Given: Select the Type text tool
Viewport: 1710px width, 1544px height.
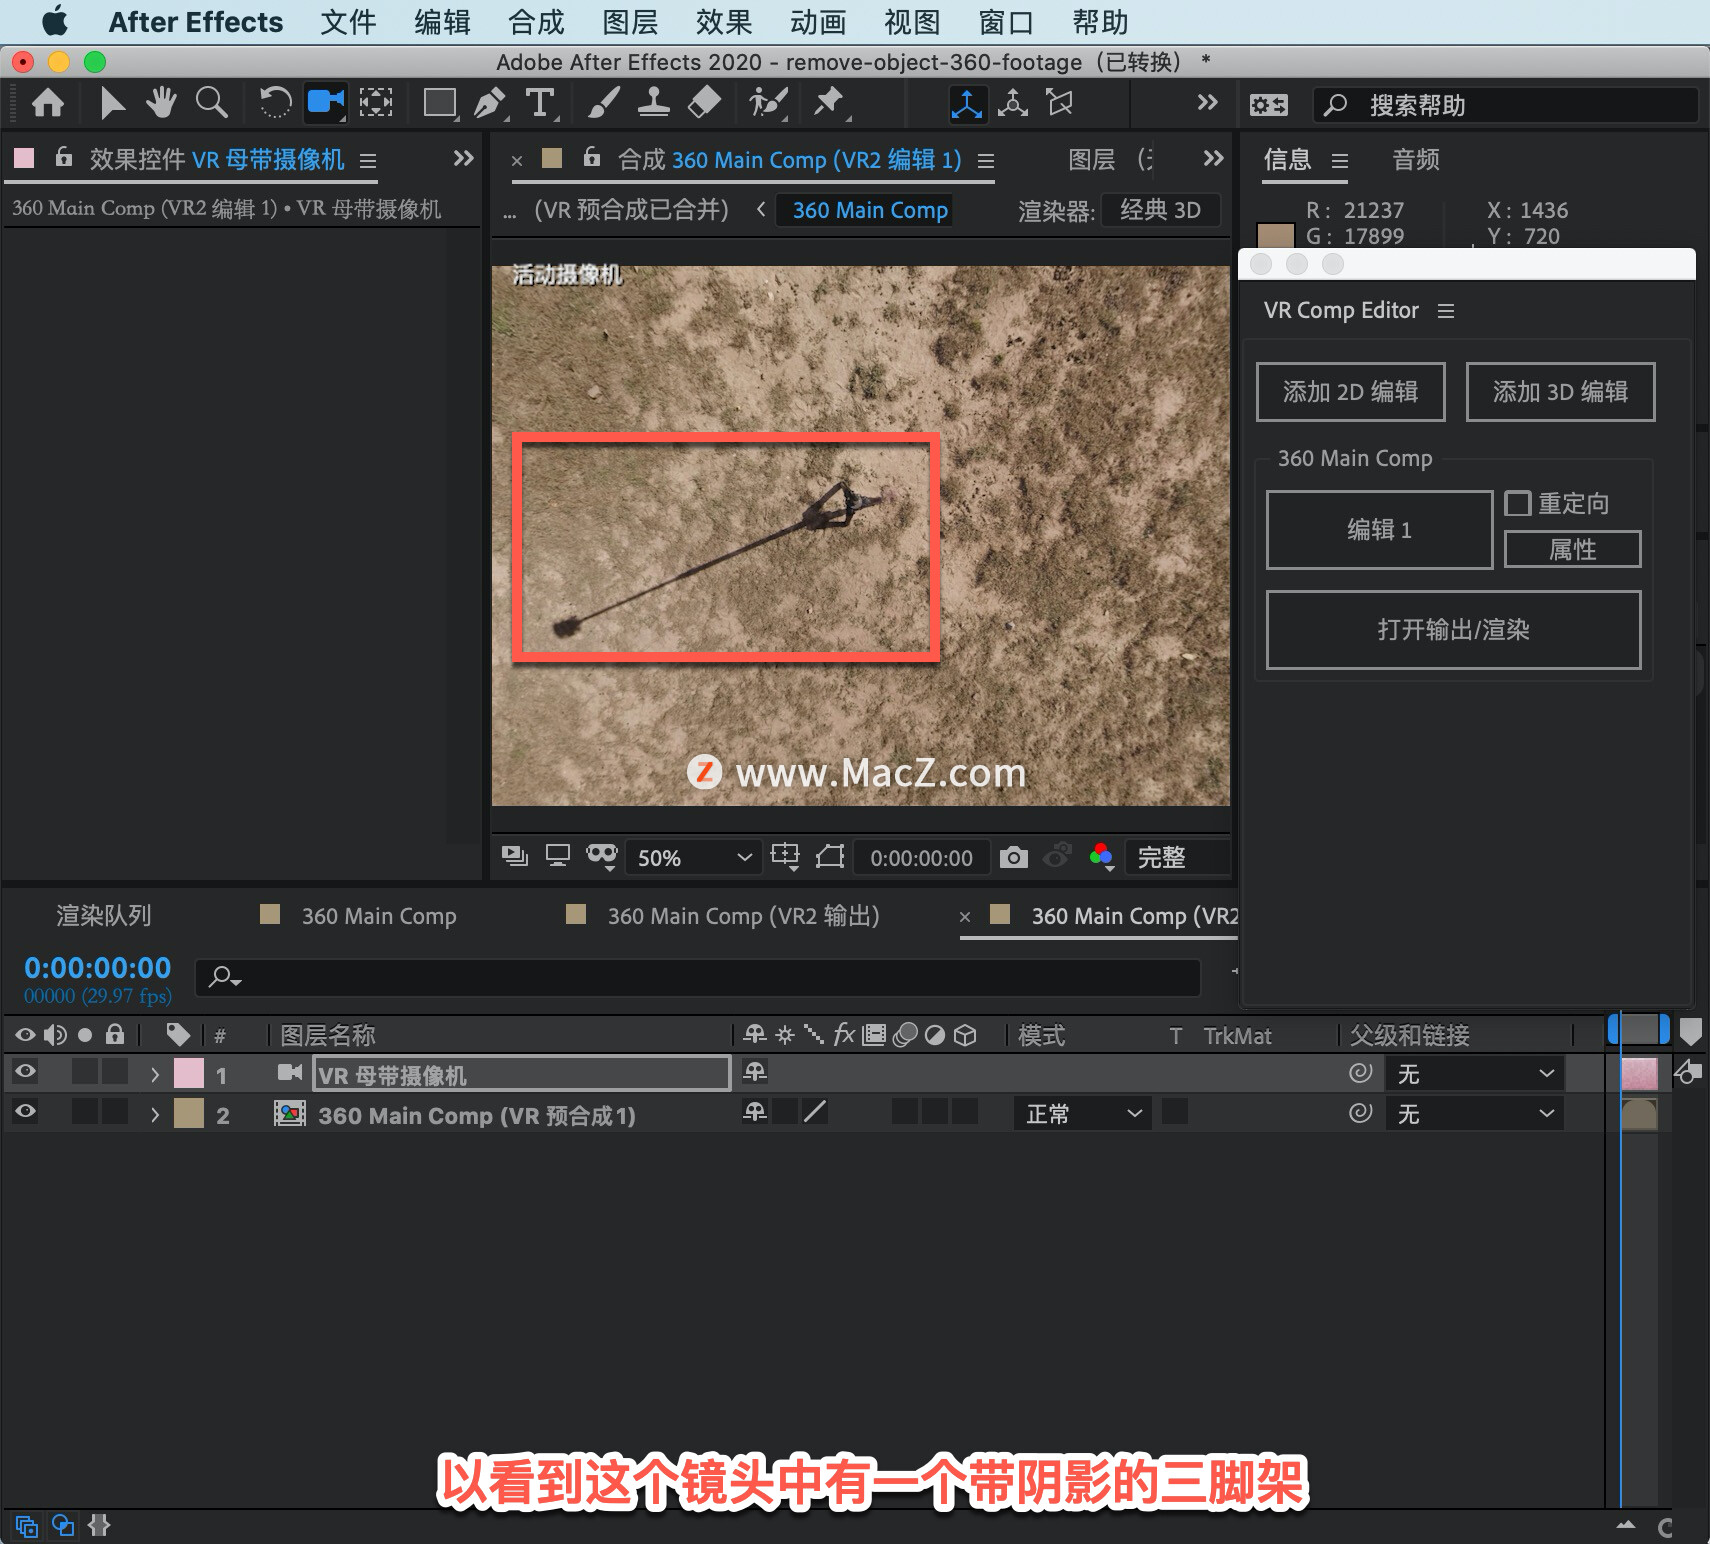Looking at the screenshot, I should coord(540,103).
